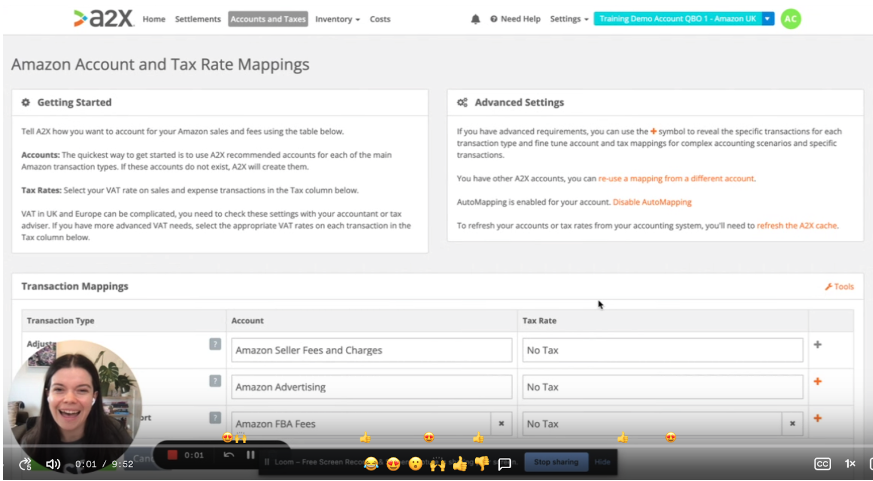The height and width of the screenshot is (481, 873).
Task: Click the A2X logo
Action: pos(104,18)
